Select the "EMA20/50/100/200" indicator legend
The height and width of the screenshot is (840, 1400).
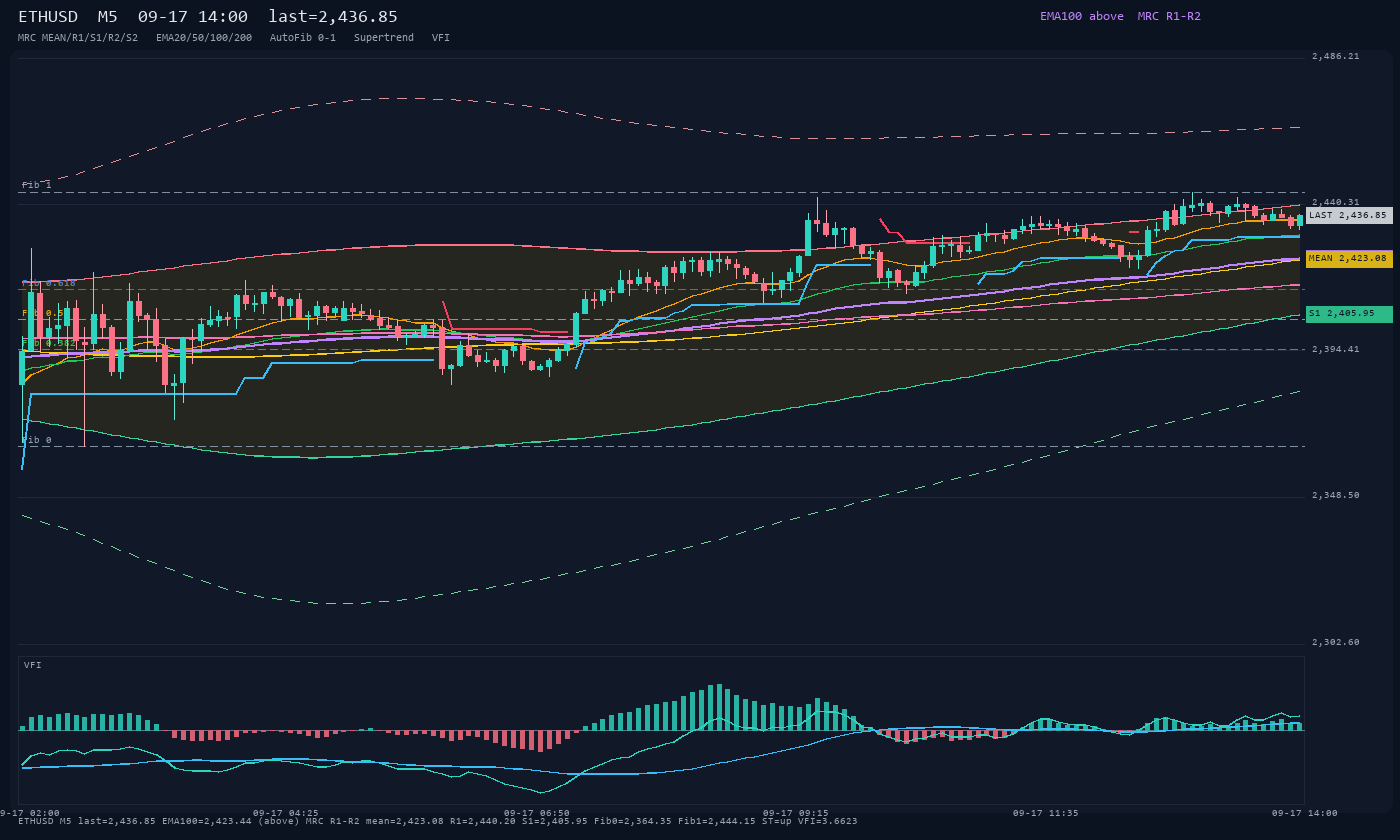point(204,38)
